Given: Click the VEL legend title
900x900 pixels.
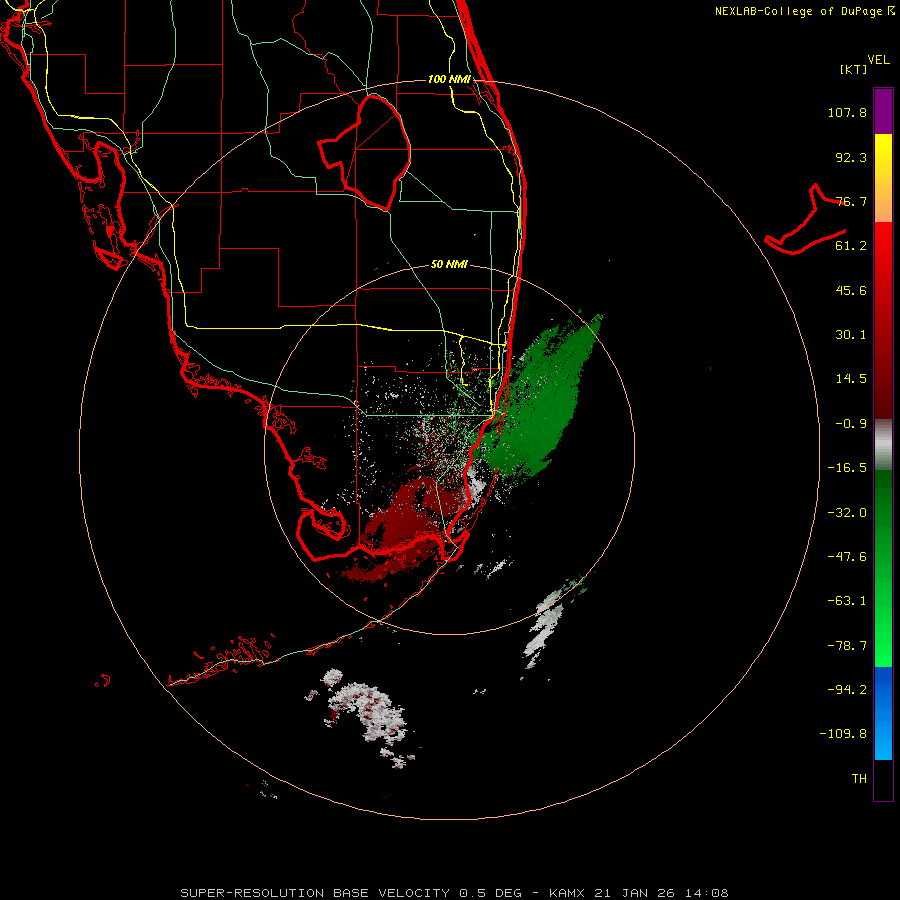Looking at the screenshot, I should pos(878,60).
